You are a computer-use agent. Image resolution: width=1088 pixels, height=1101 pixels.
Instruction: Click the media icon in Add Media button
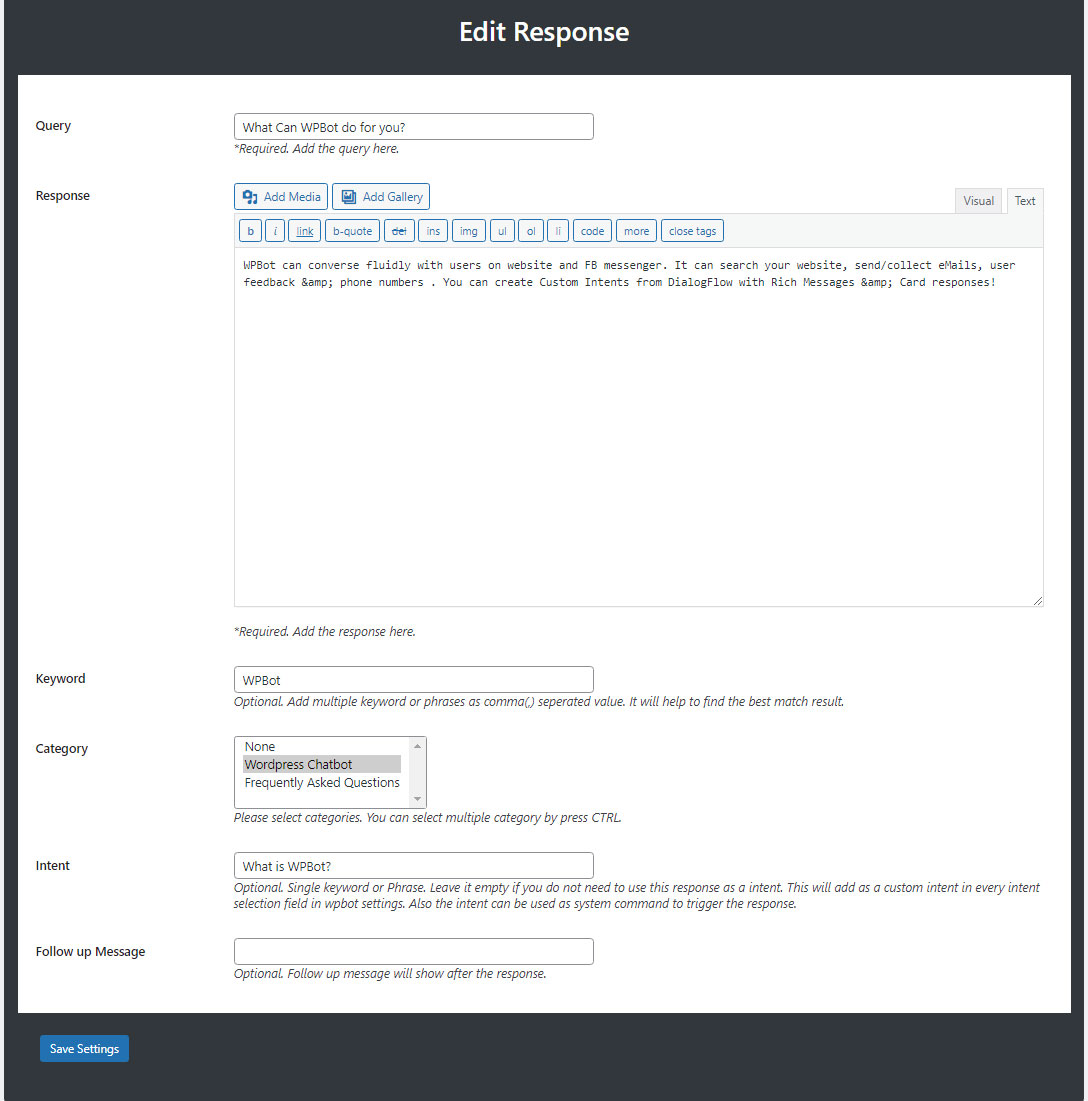point(250,197)
